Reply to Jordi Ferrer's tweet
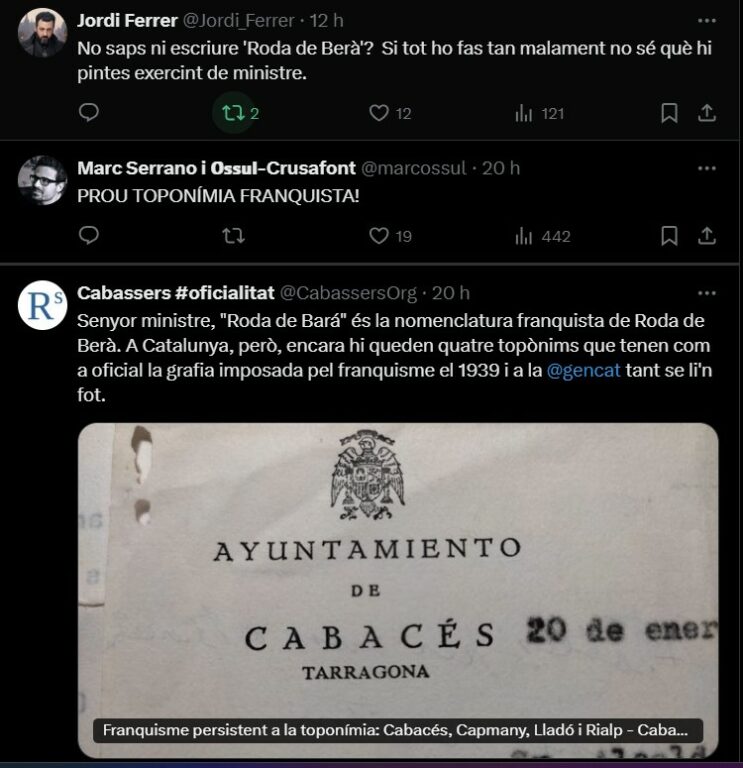 point(89,113)
